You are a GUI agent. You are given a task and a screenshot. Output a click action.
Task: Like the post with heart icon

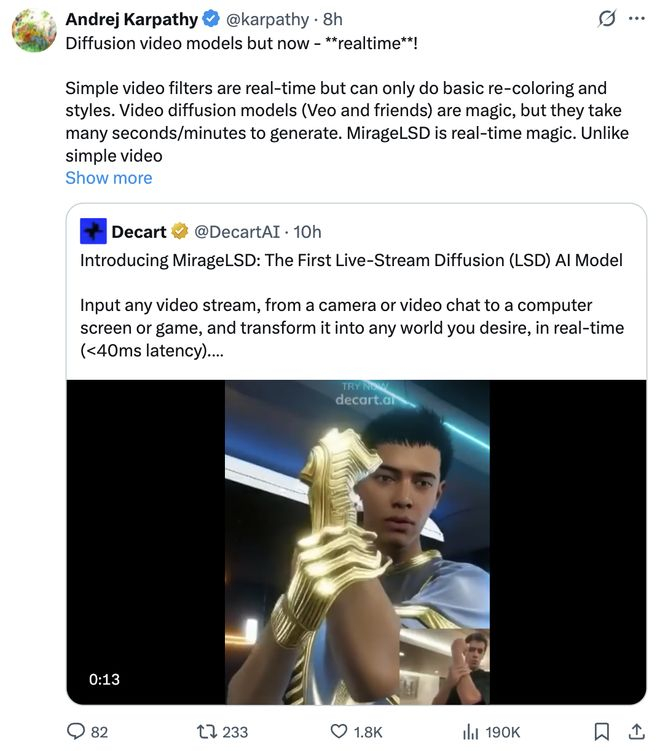(340, 732)
